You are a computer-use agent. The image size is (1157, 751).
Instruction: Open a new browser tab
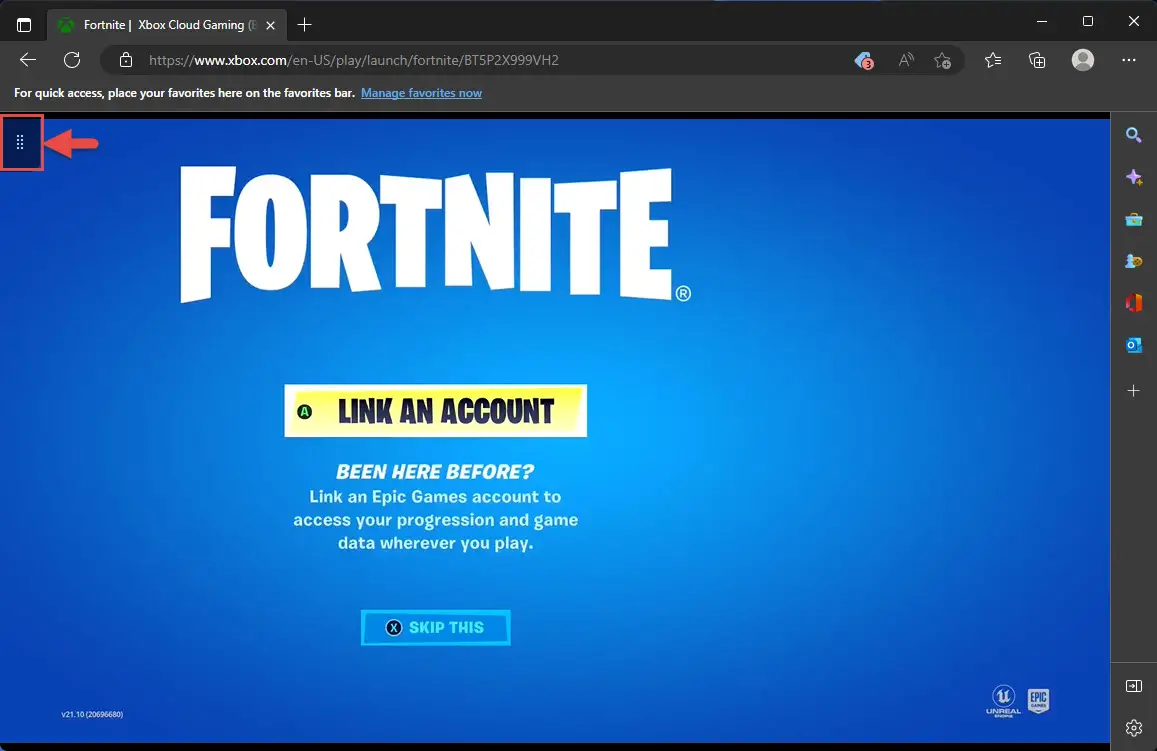[x=304, y=25]
